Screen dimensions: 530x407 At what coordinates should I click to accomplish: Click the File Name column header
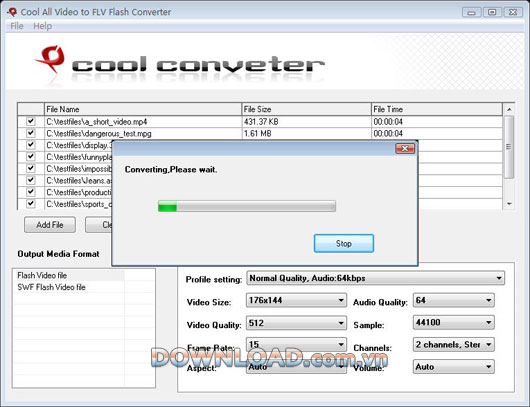tap(143, 109)
